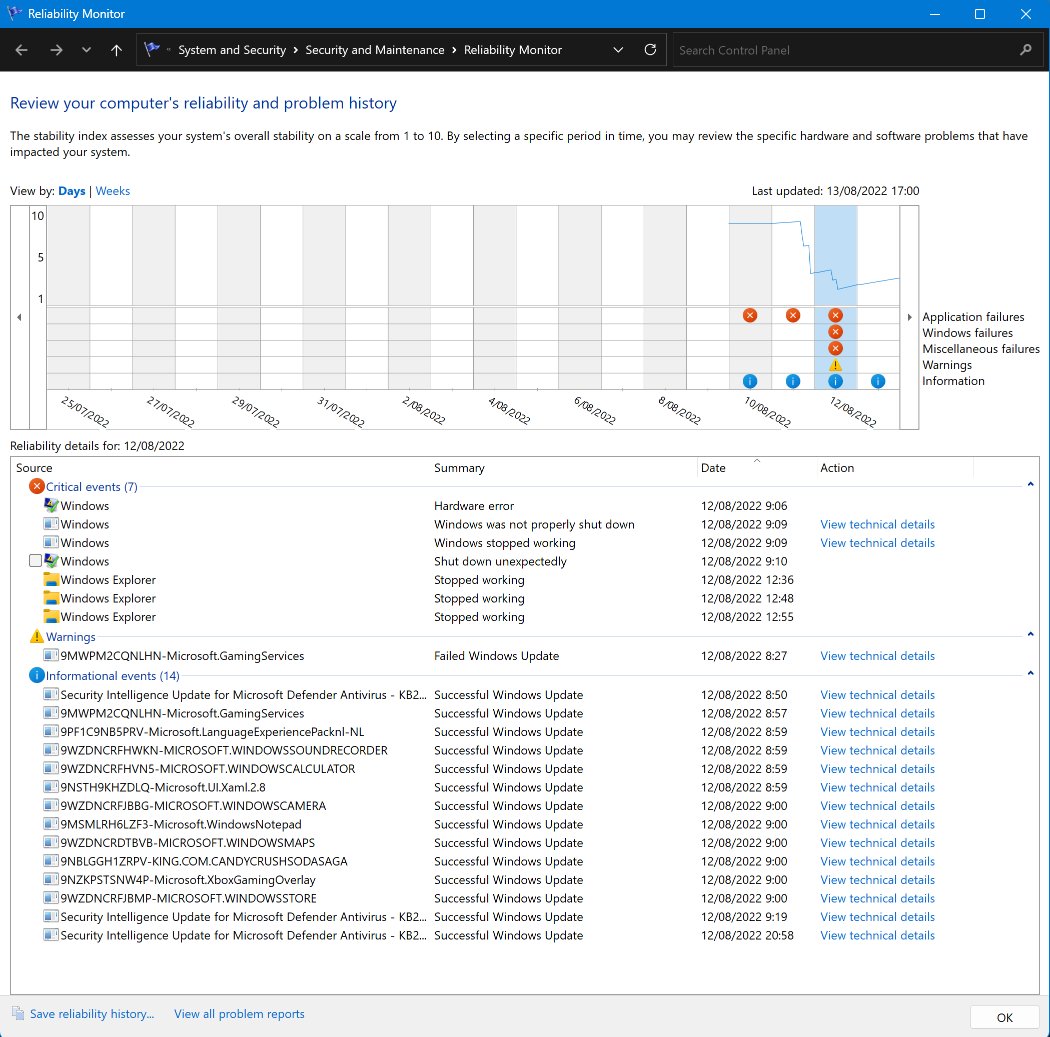Screen dimensions: 1050x1037
Task: Click the yellow warning icon in the chart
Action: (x=835, y=365)
